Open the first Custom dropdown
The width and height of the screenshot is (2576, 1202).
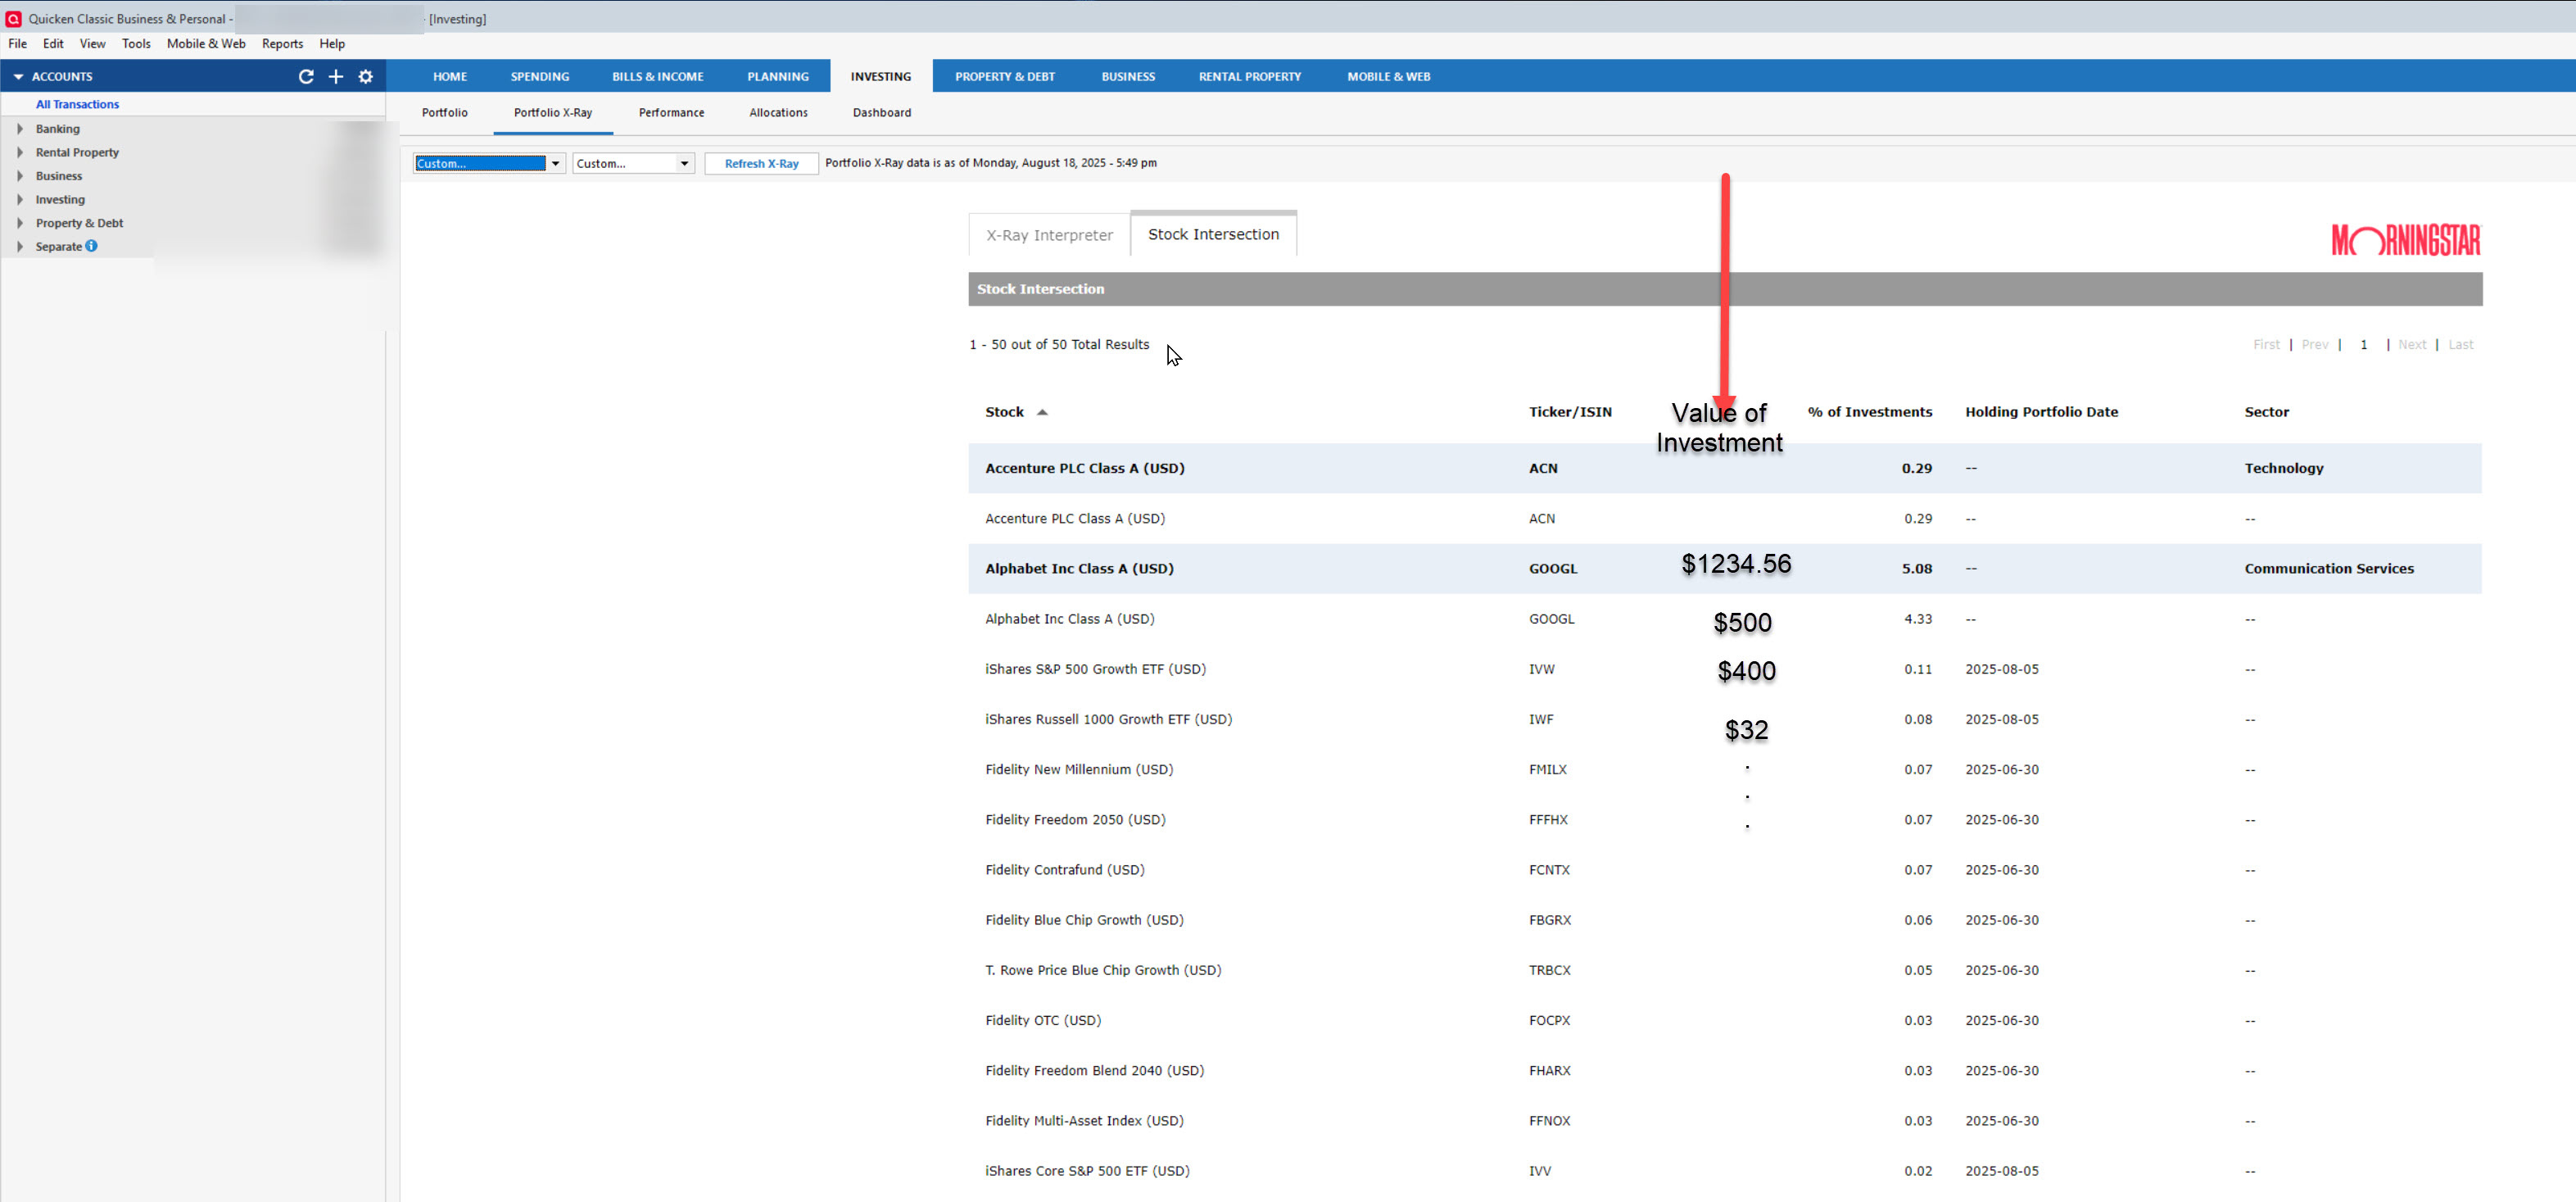555,163
